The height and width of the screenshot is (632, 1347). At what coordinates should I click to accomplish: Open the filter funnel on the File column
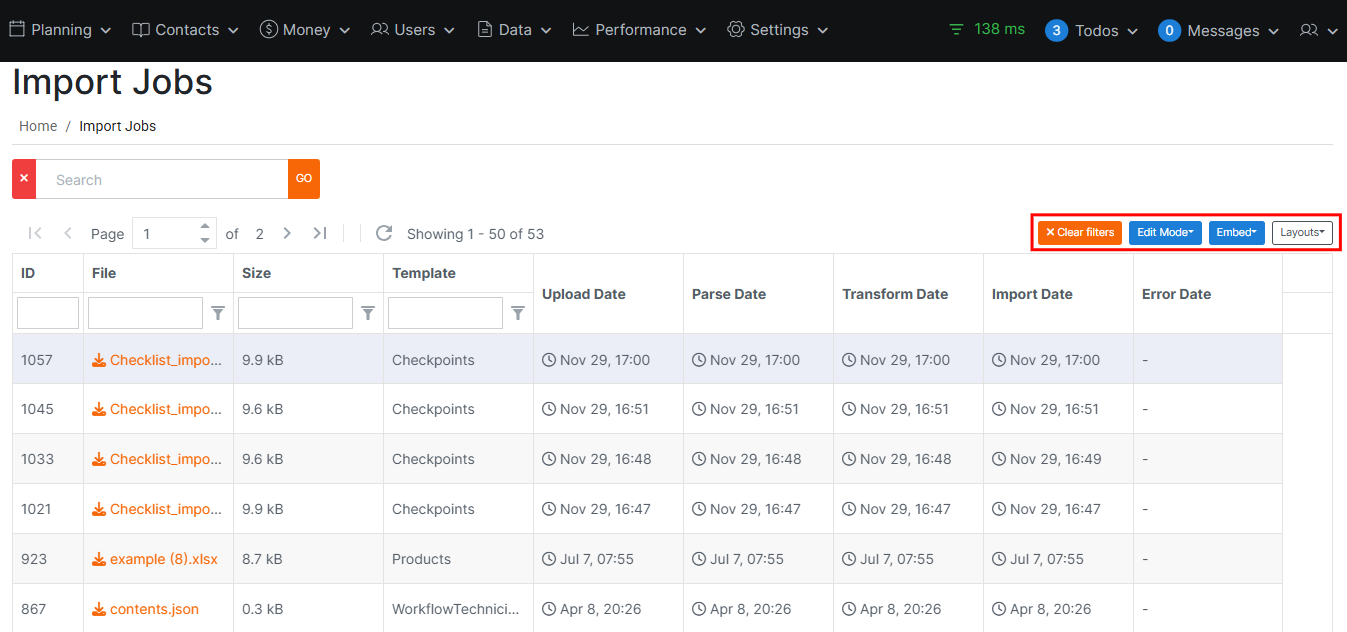click(x=218, y=313)
